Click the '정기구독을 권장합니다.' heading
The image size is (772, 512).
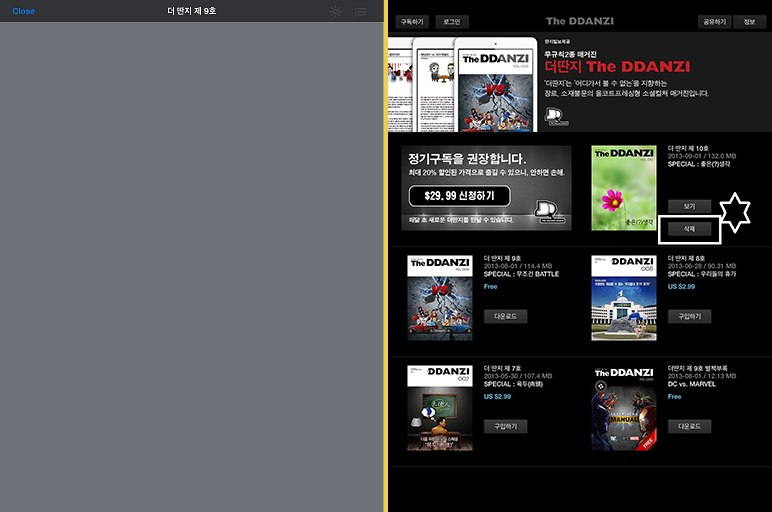[x=467, y=159]
